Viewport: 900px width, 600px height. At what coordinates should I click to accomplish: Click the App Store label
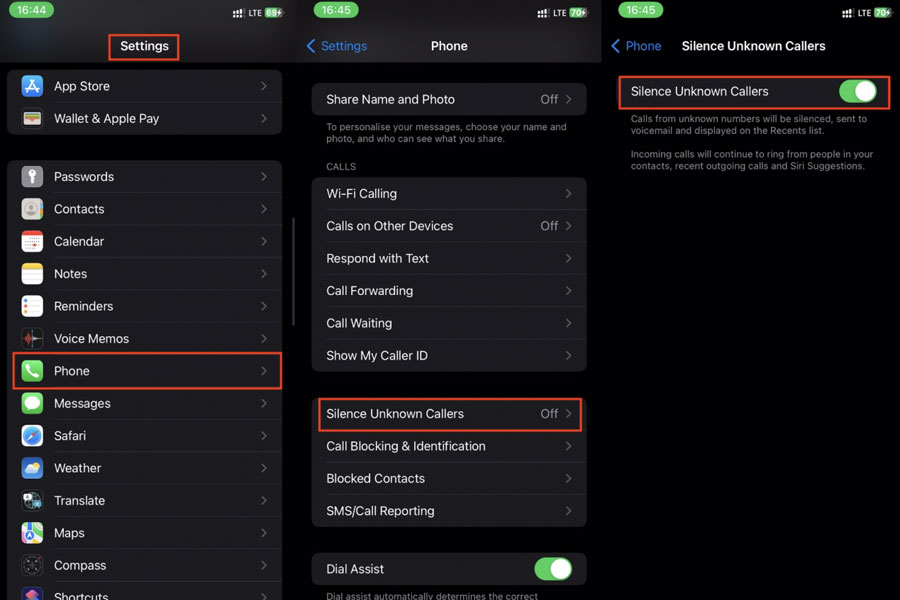point(82,86)
